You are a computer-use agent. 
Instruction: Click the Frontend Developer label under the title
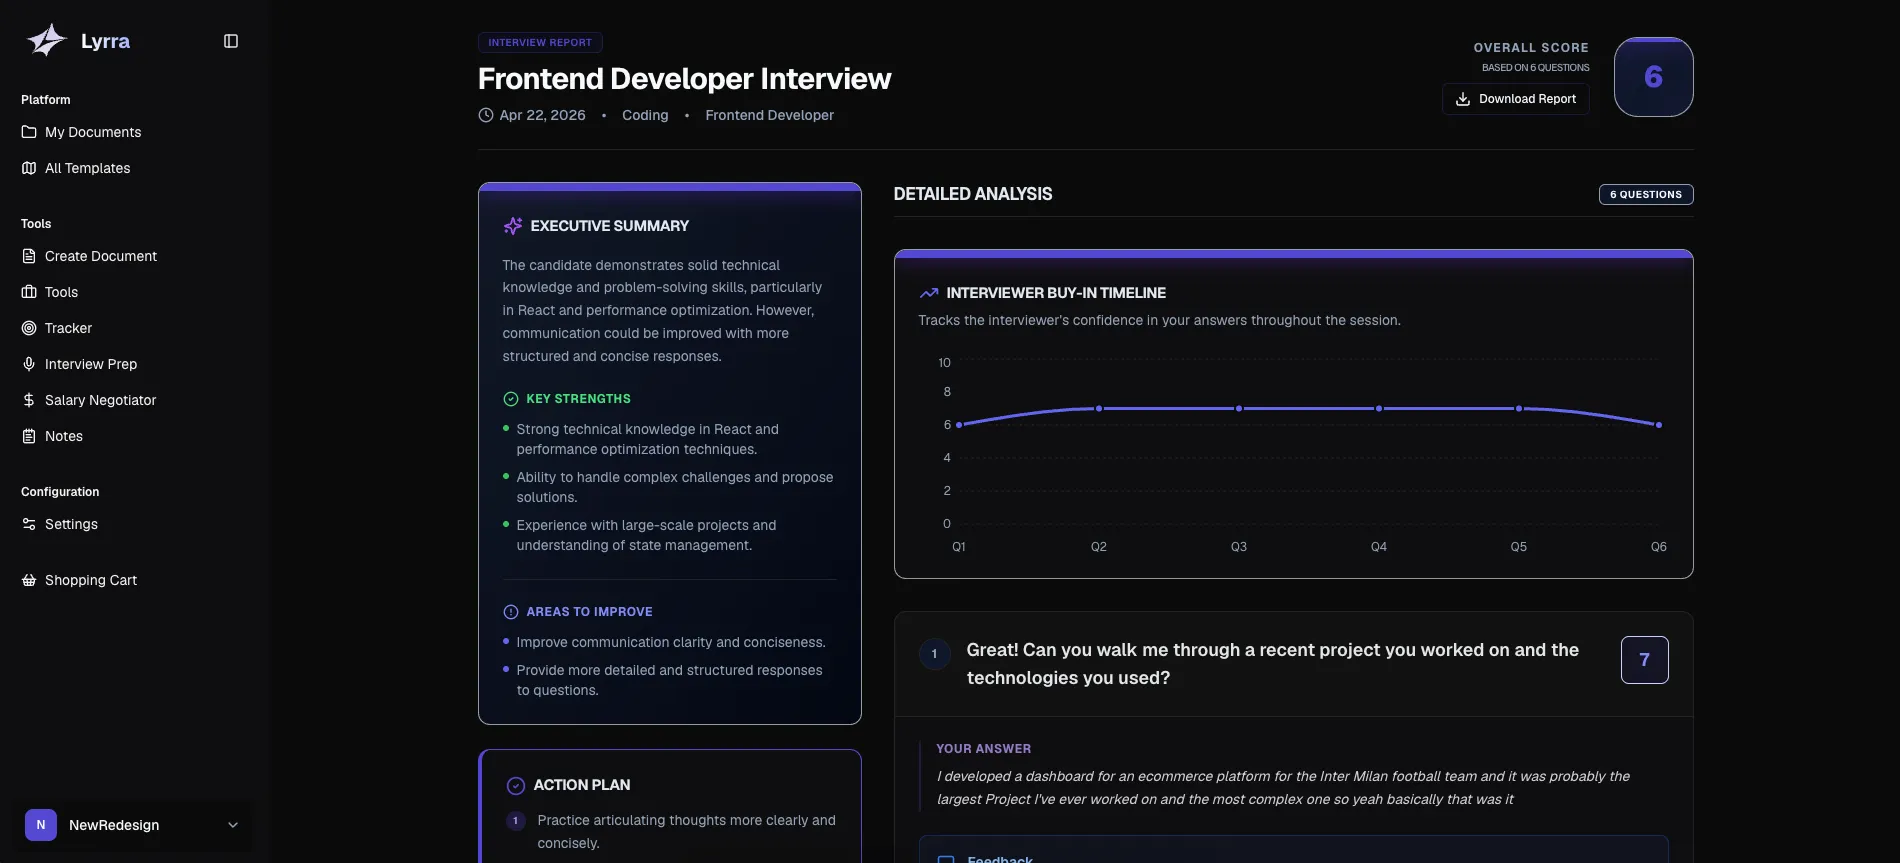click(769, 115)
